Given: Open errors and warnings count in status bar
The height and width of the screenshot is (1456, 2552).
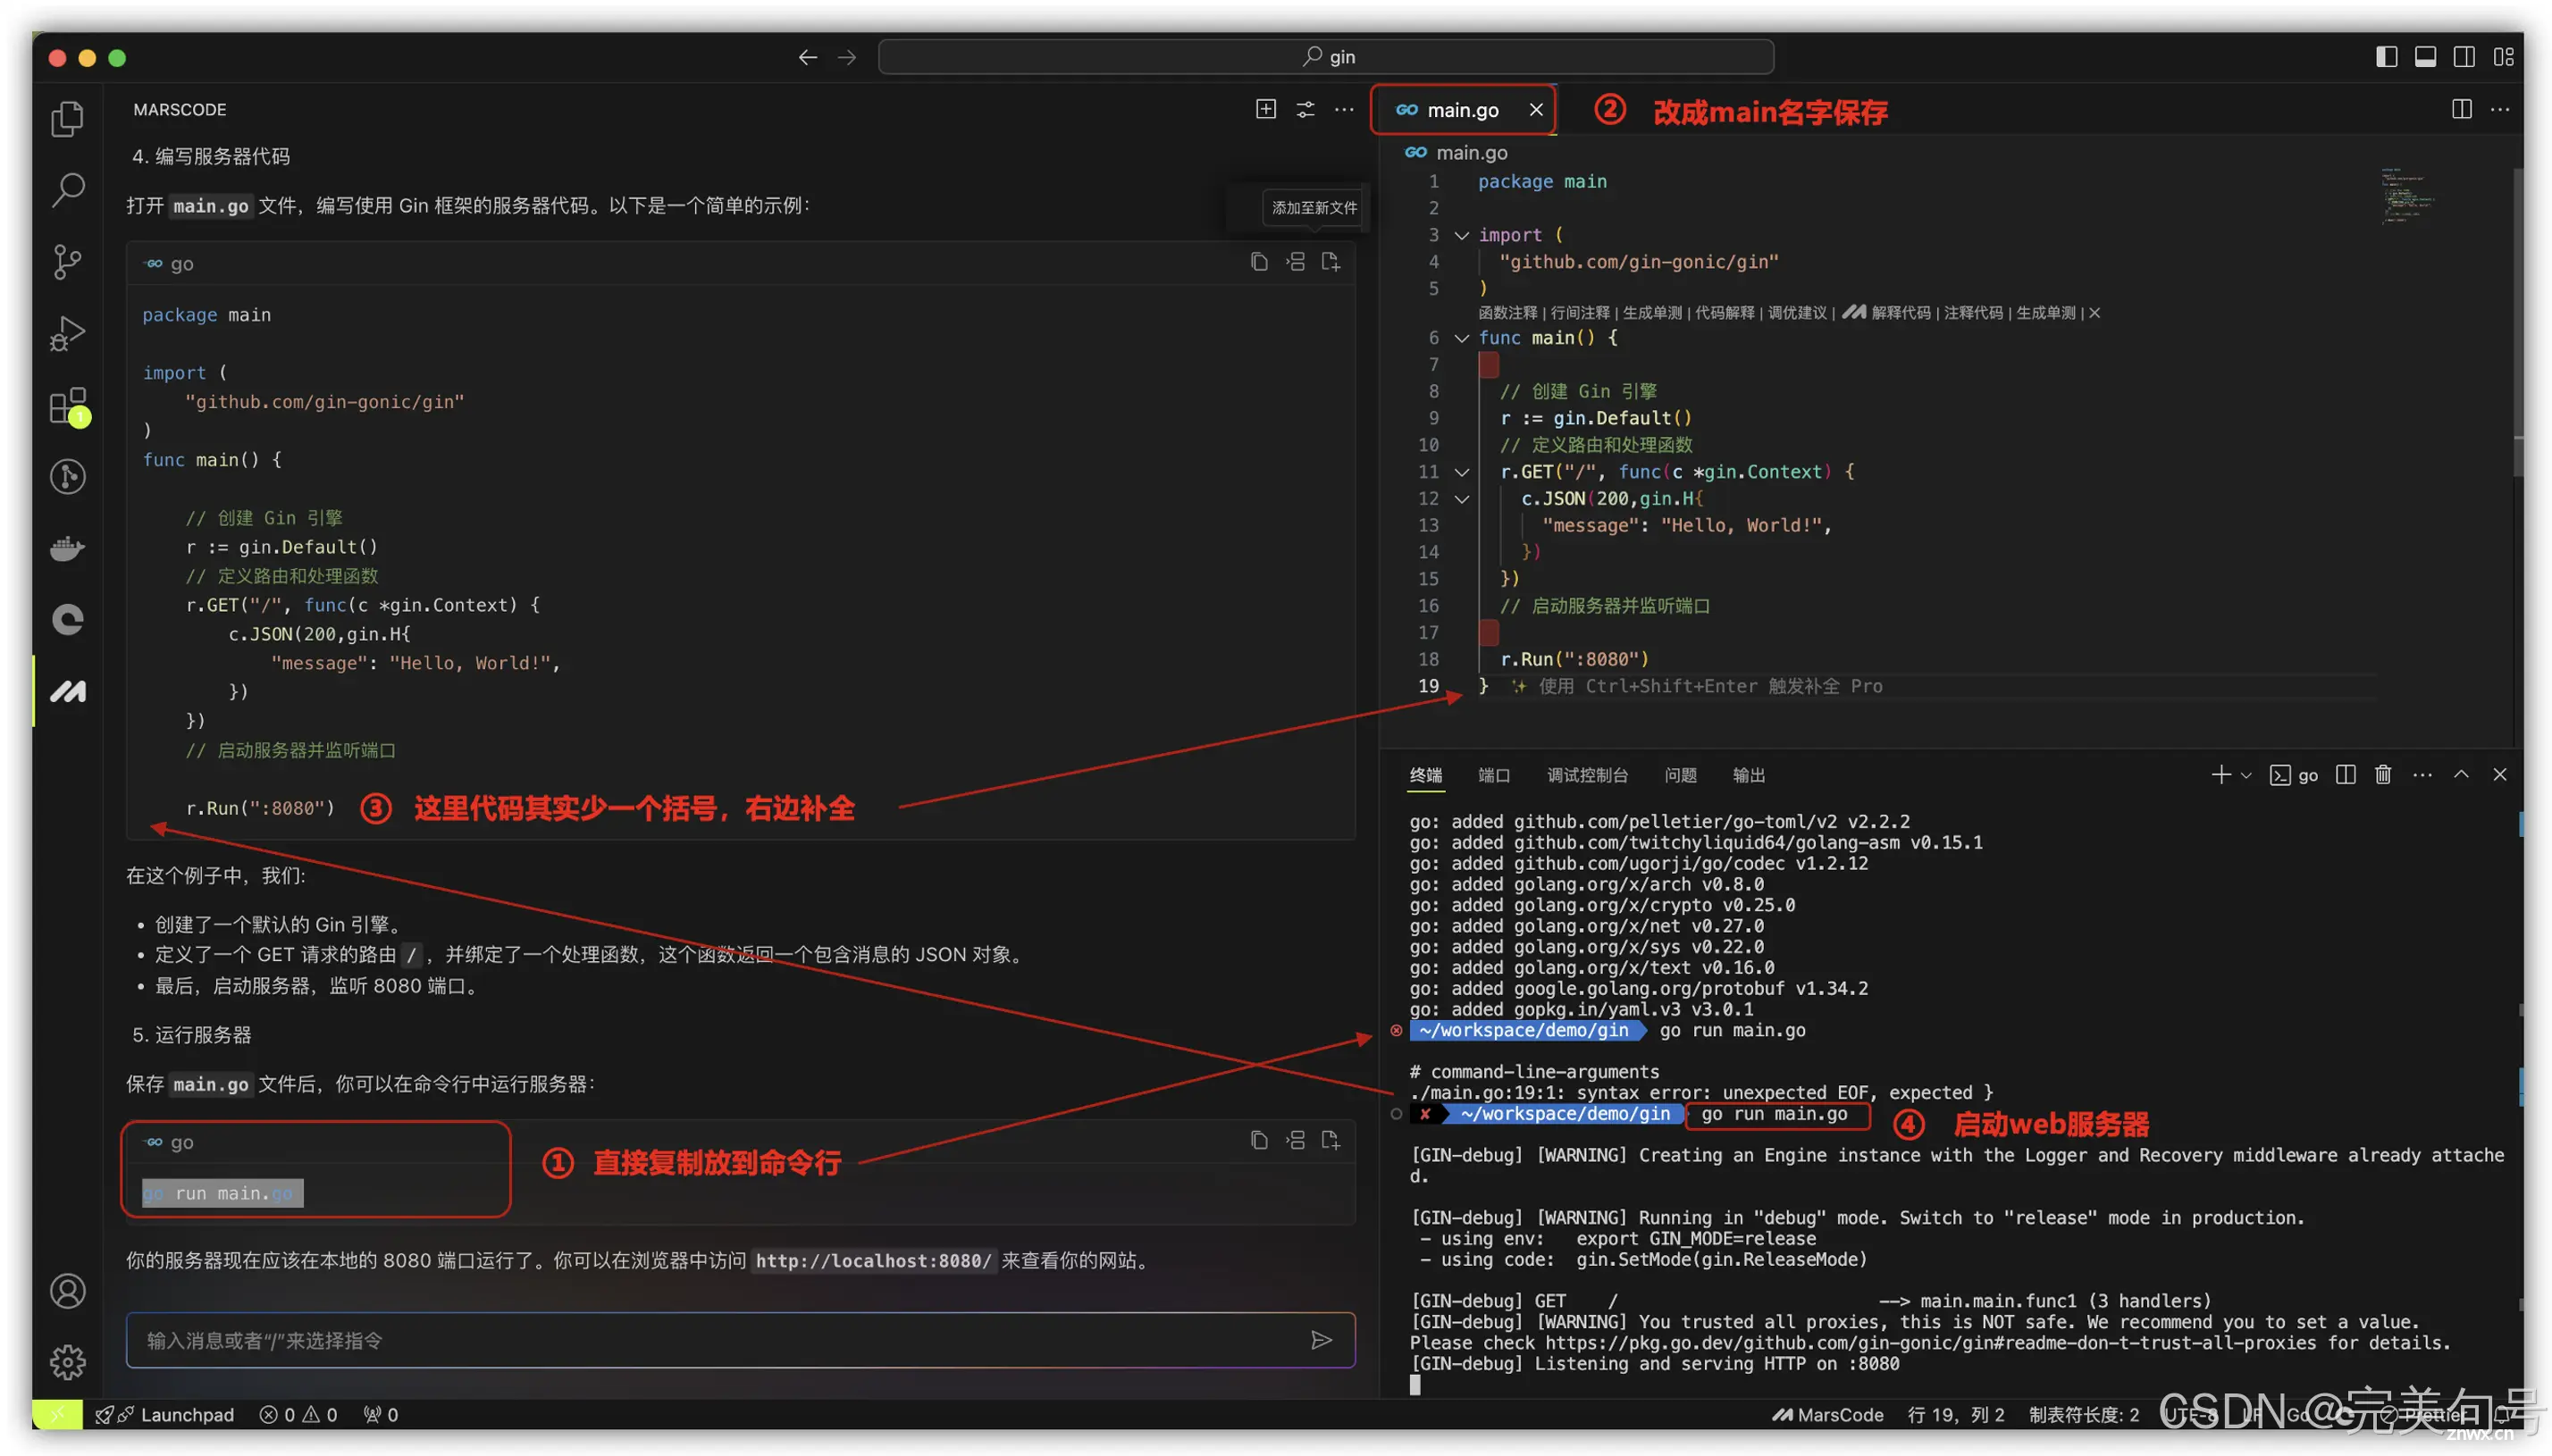Looking at the screenshot, I should tap(298, 1414).
